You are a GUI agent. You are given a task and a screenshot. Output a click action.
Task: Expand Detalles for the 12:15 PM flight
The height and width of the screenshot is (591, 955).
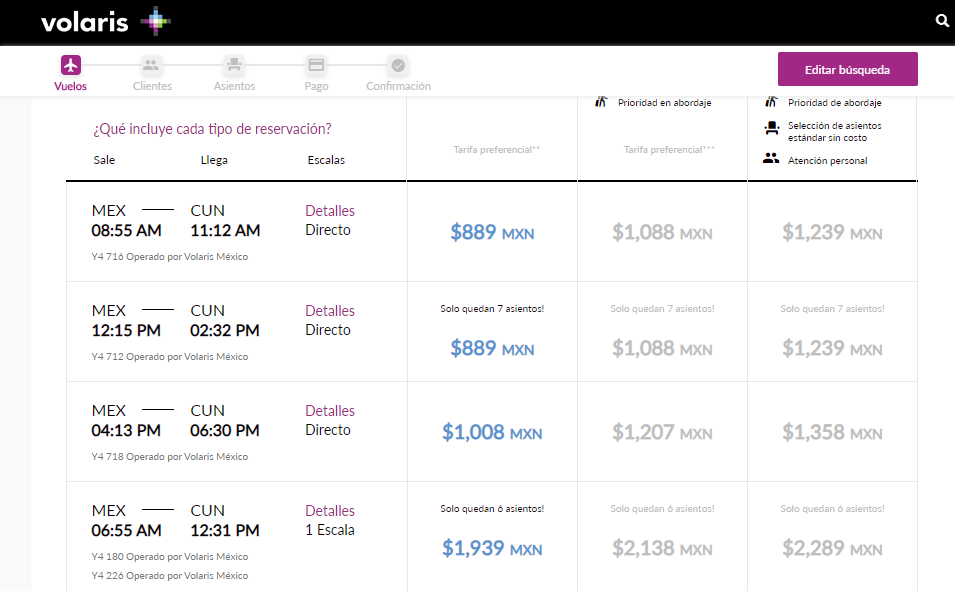click(330, 311)
